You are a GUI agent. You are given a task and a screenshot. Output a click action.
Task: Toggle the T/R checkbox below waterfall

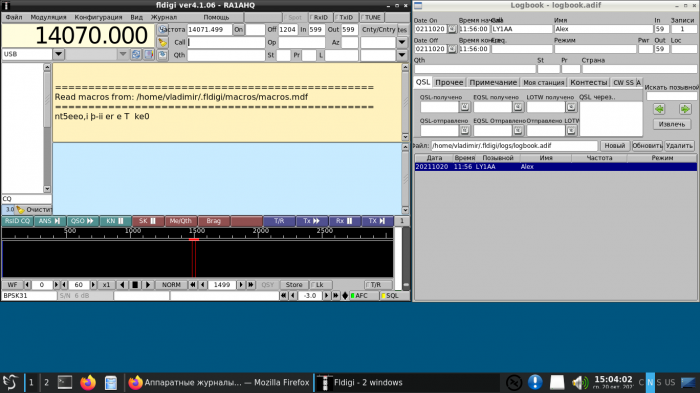click(379, 284)
